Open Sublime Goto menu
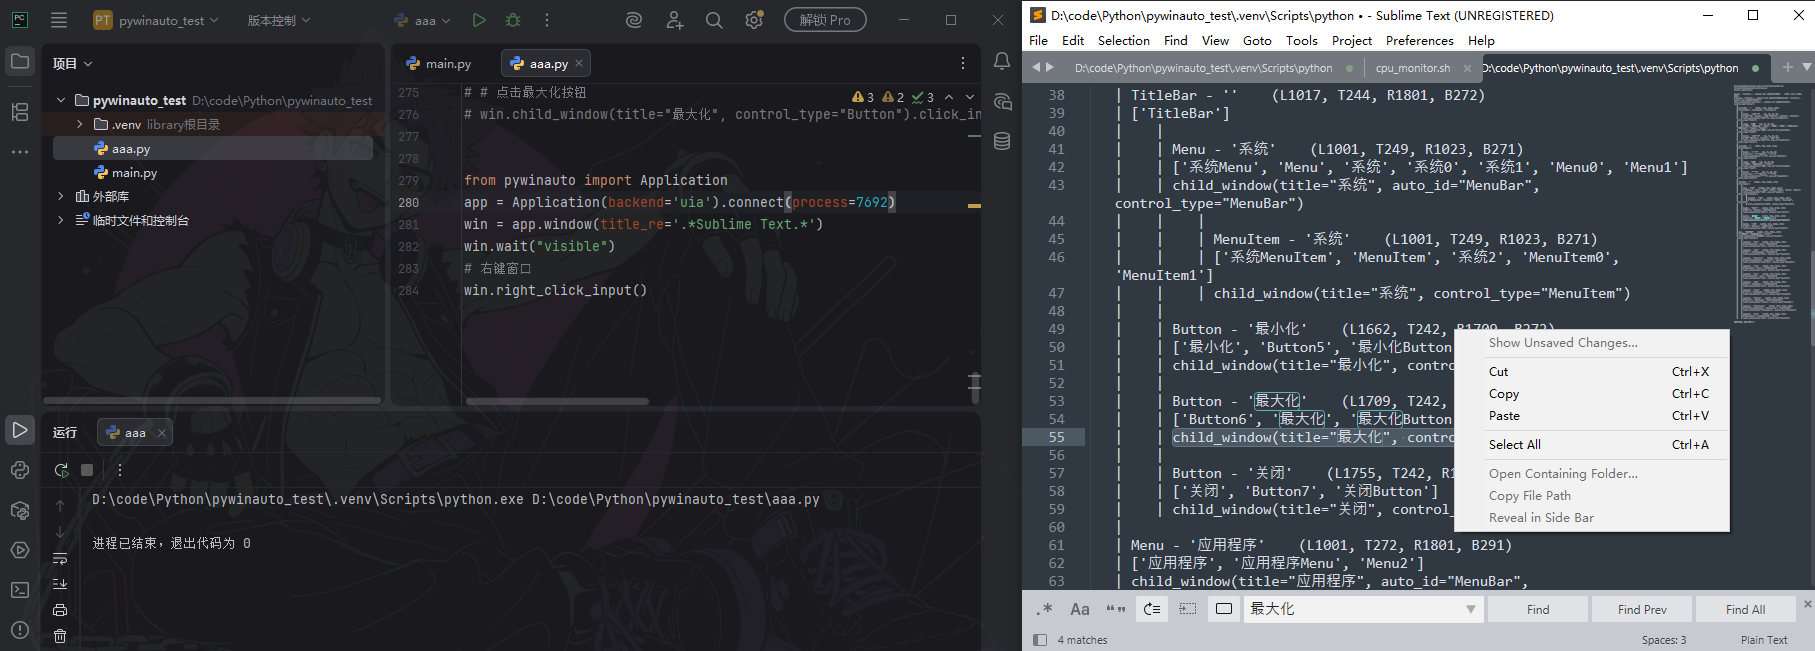1815x651 pixels. (x=1257, y=40)
